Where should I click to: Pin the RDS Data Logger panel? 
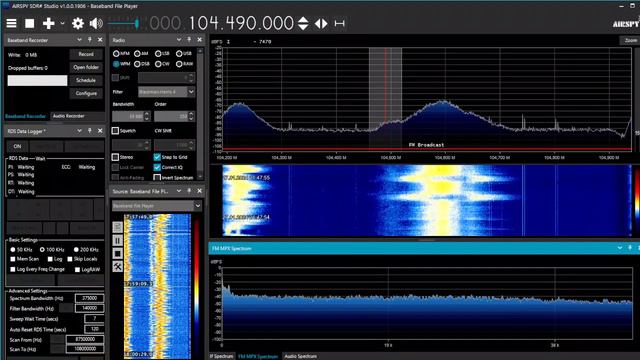click(90, 131)
